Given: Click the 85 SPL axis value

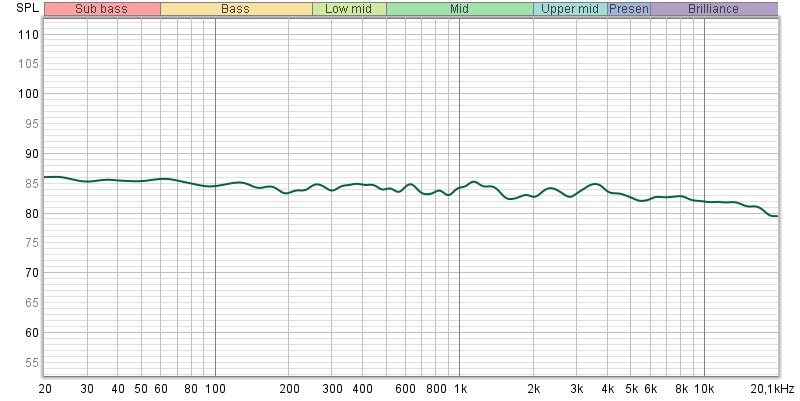Looking at the screenshot, I should (x=32, y=183).
